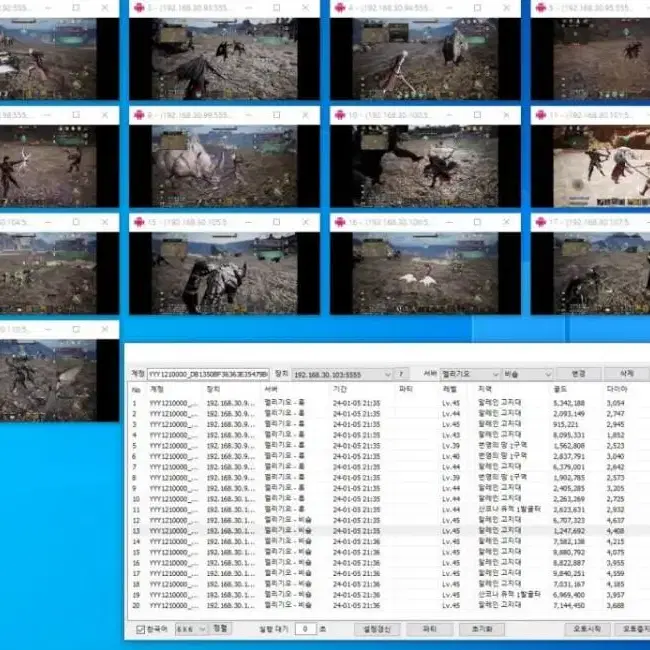The width and height of the screenshot is (650, 650).
Task: Click the game view of emulator window 4
Action: 425,58
